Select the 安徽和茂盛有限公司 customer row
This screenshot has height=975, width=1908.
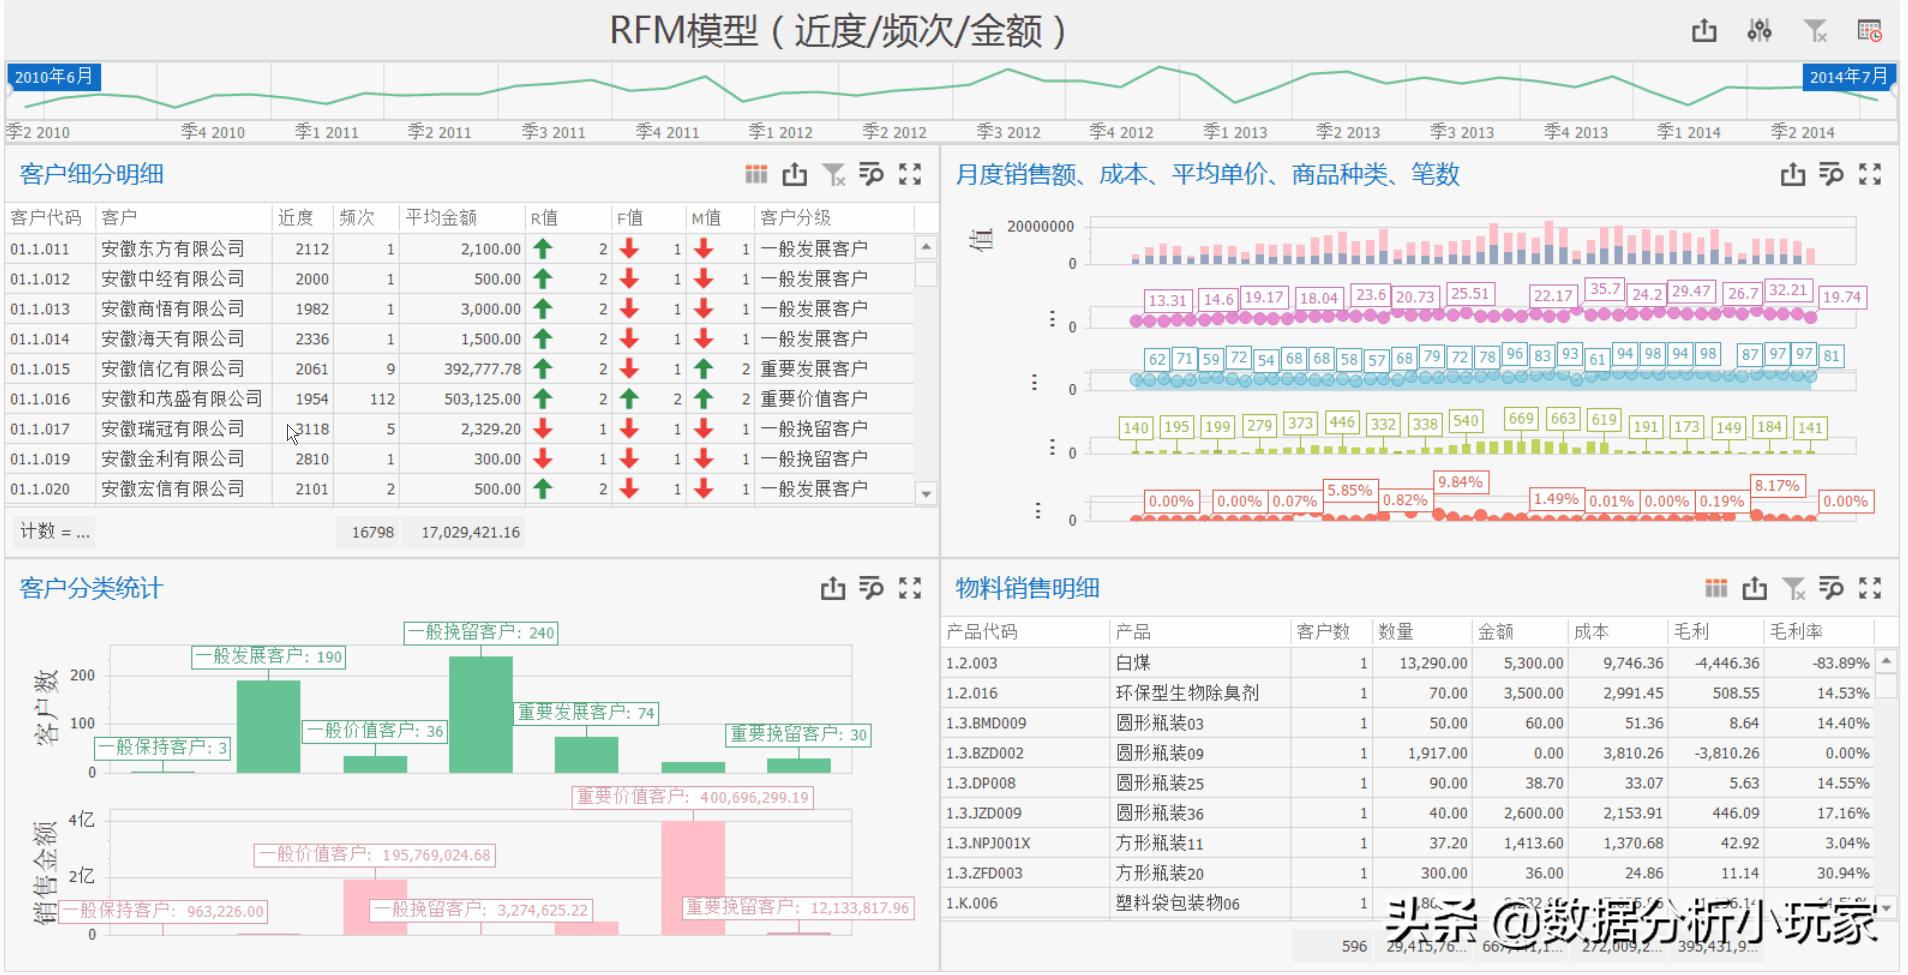[180, 398]
